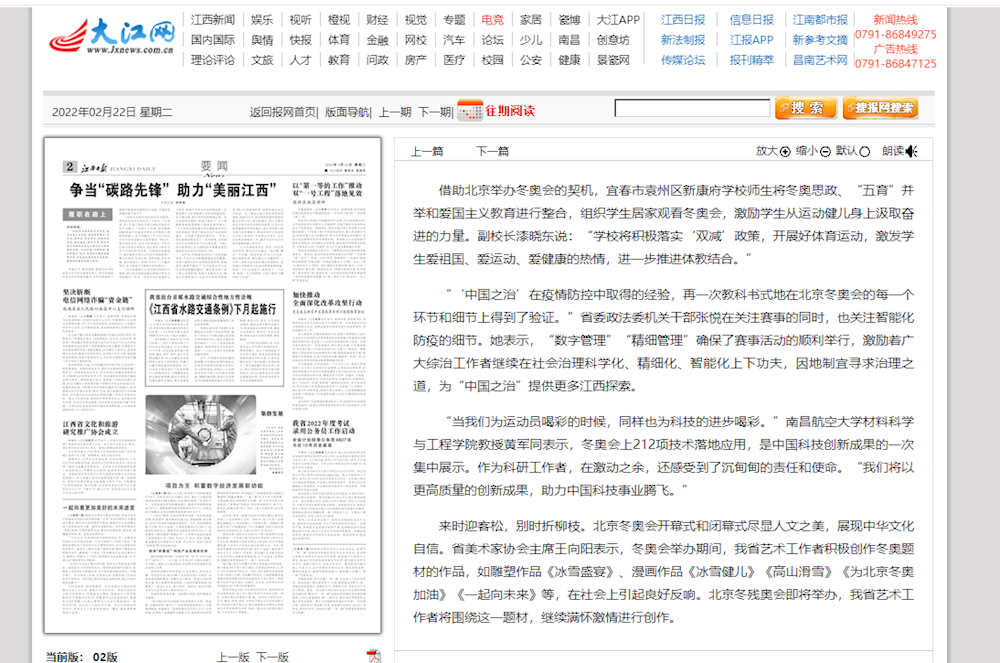Open the 电竞 nav menu item
This screenshot has height=663, width=1000.
click(492, 19)
